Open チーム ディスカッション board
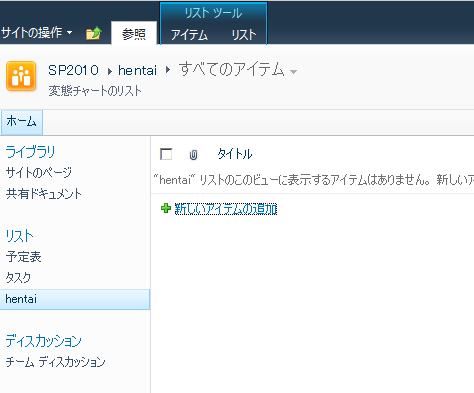This screenshot has height=393, width=474. tap(55, 362)
